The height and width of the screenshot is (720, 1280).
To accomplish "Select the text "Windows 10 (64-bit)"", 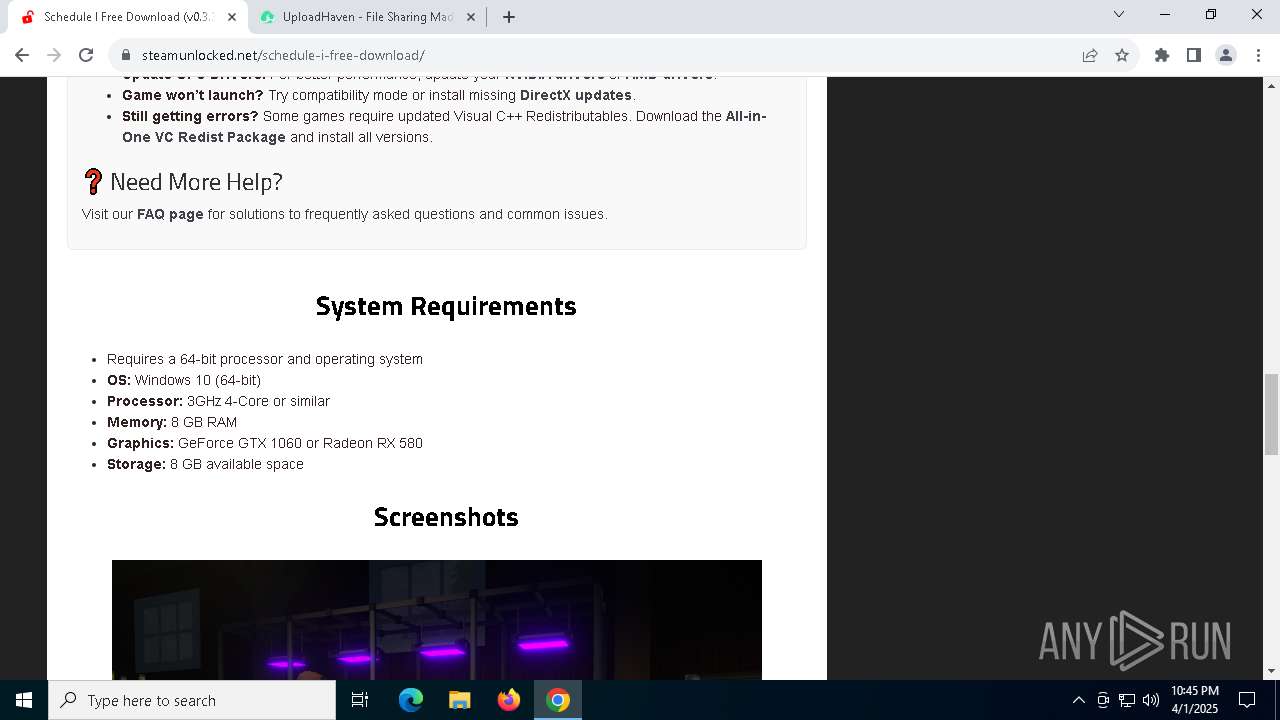I will (x=198, y=380).
